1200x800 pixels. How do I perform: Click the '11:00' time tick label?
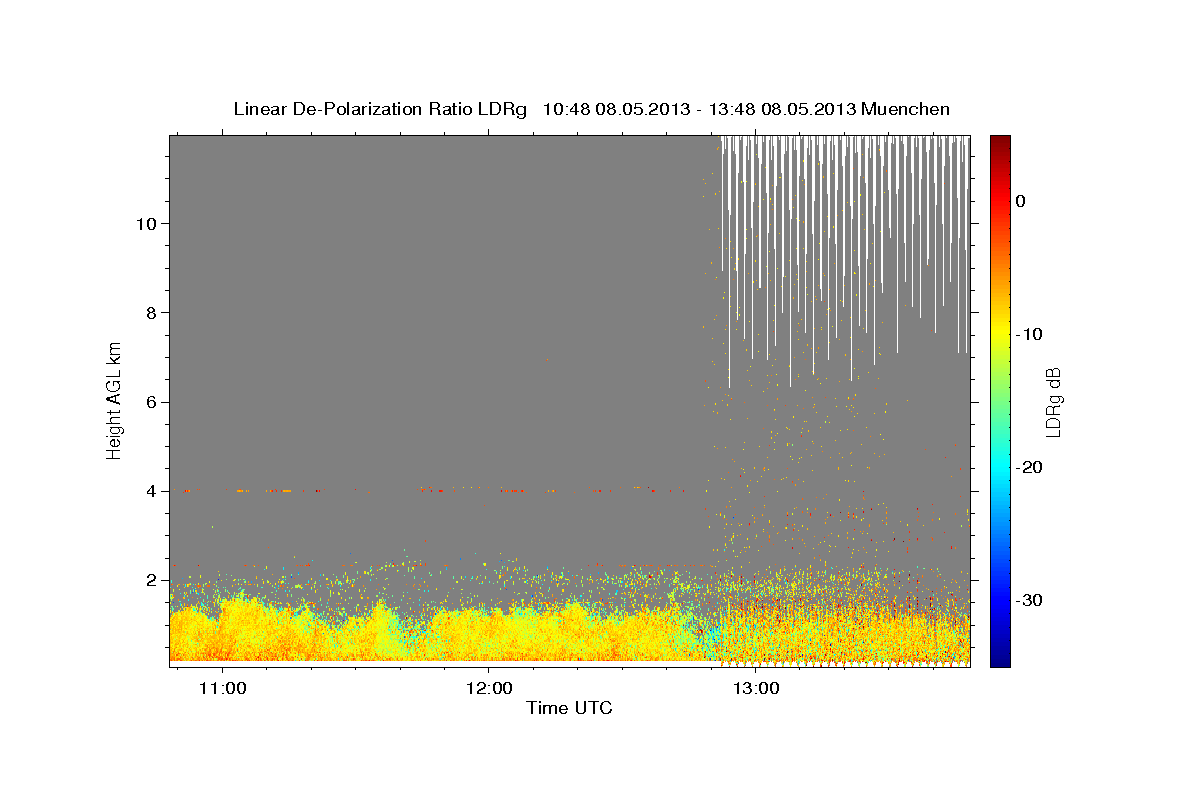pyautogui.click(x=222, y=689)
